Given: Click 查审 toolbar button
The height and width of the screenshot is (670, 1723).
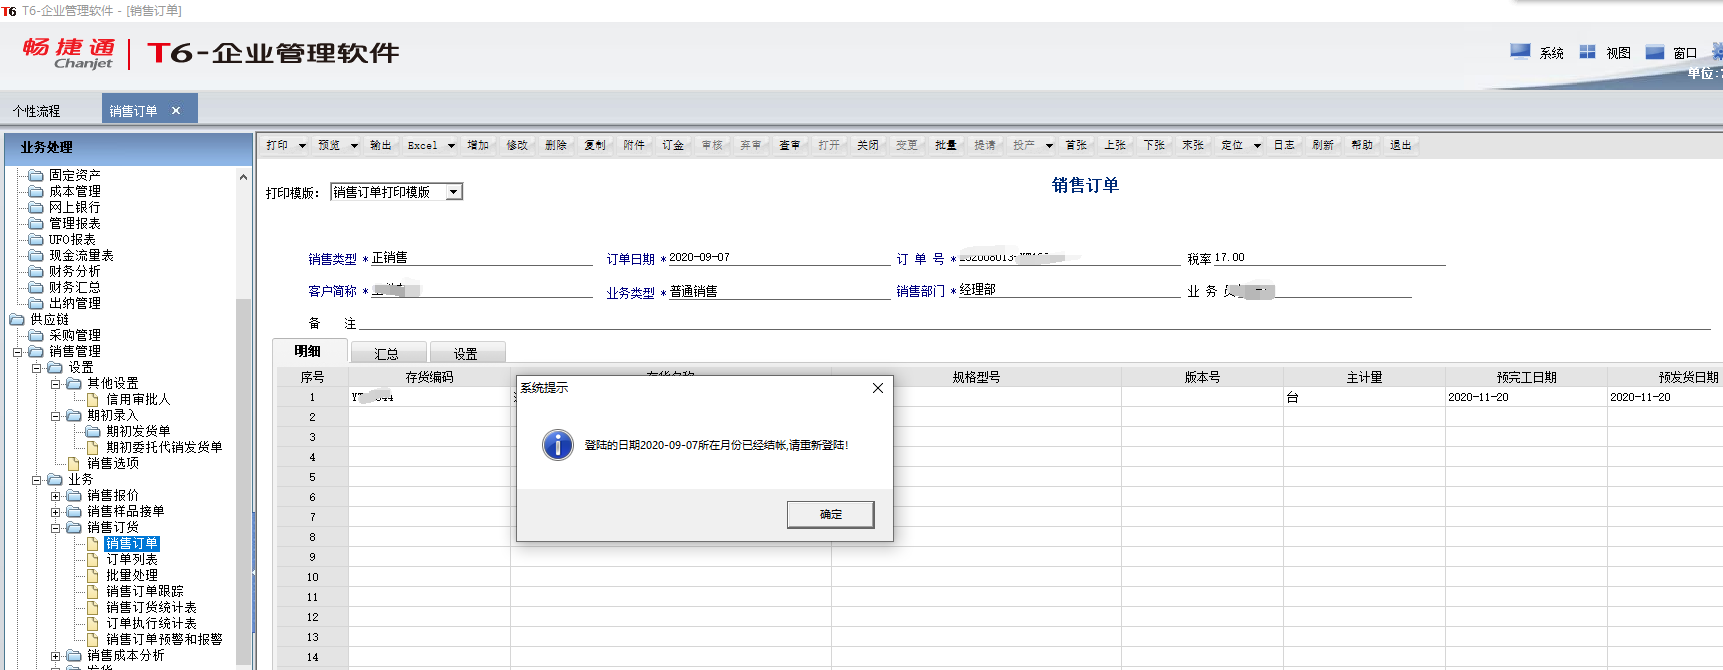Looking at the screenshot, I should click(790, 145).
